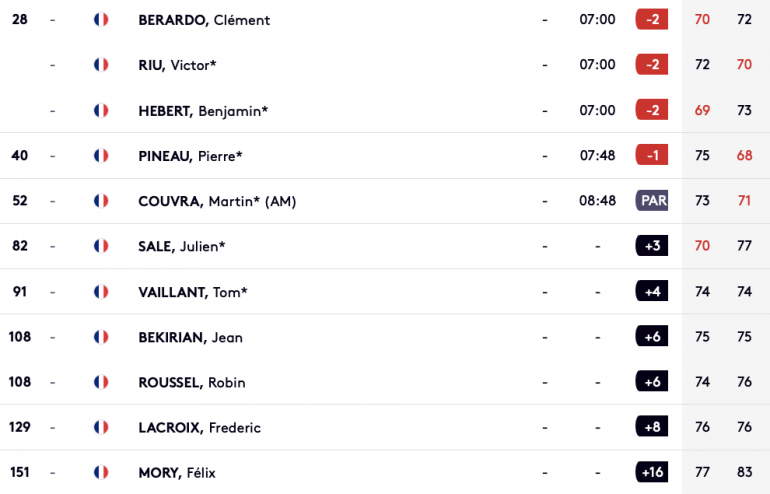Click the French flag beside COUVRA, Martin

click(x=101, y=201)
